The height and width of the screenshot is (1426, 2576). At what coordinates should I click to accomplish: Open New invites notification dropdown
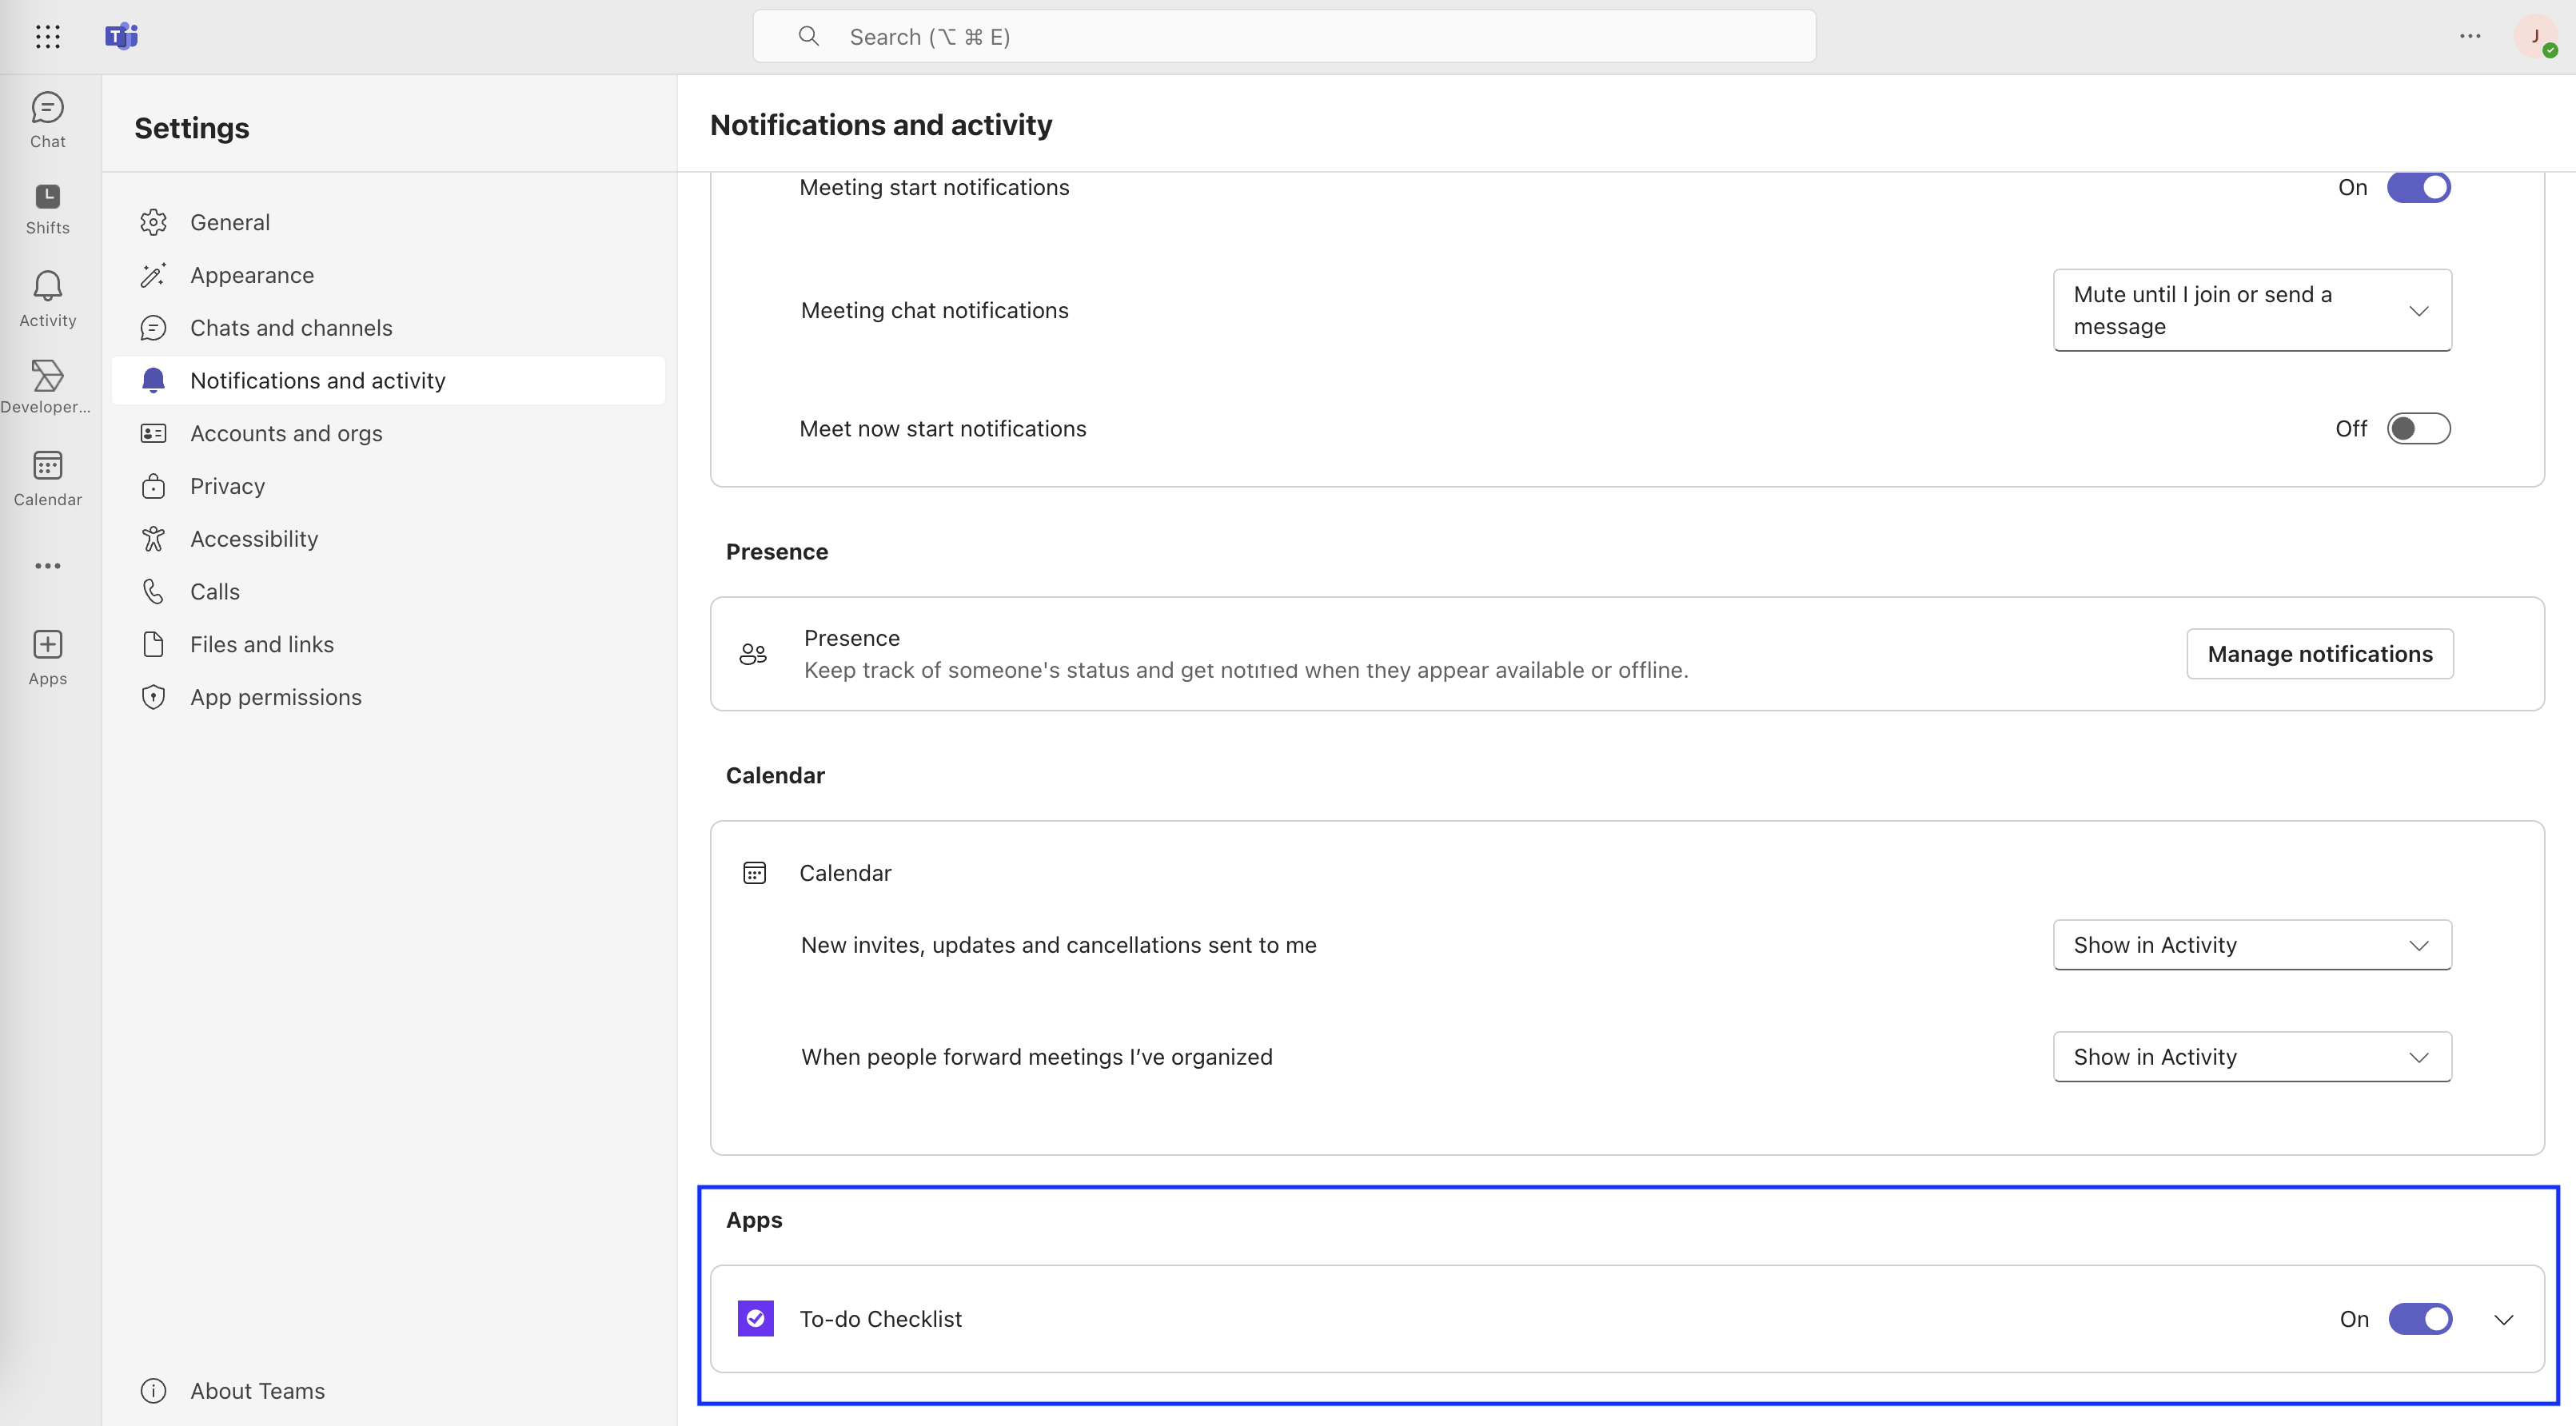[2251, 944]
